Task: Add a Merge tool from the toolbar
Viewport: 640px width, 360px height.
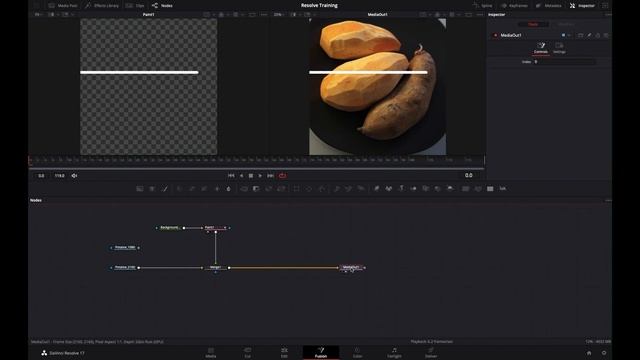Action: click(244, 189)
